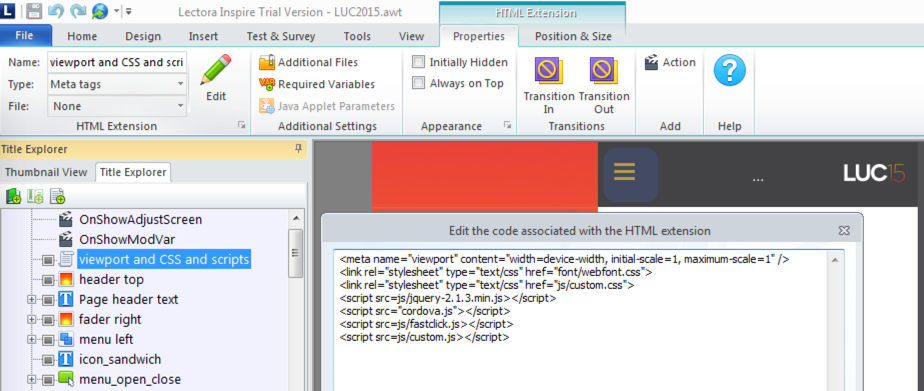
Task: Select the icon_sandwich tree item
Action: pyautogui.click(x=120, y=359)
